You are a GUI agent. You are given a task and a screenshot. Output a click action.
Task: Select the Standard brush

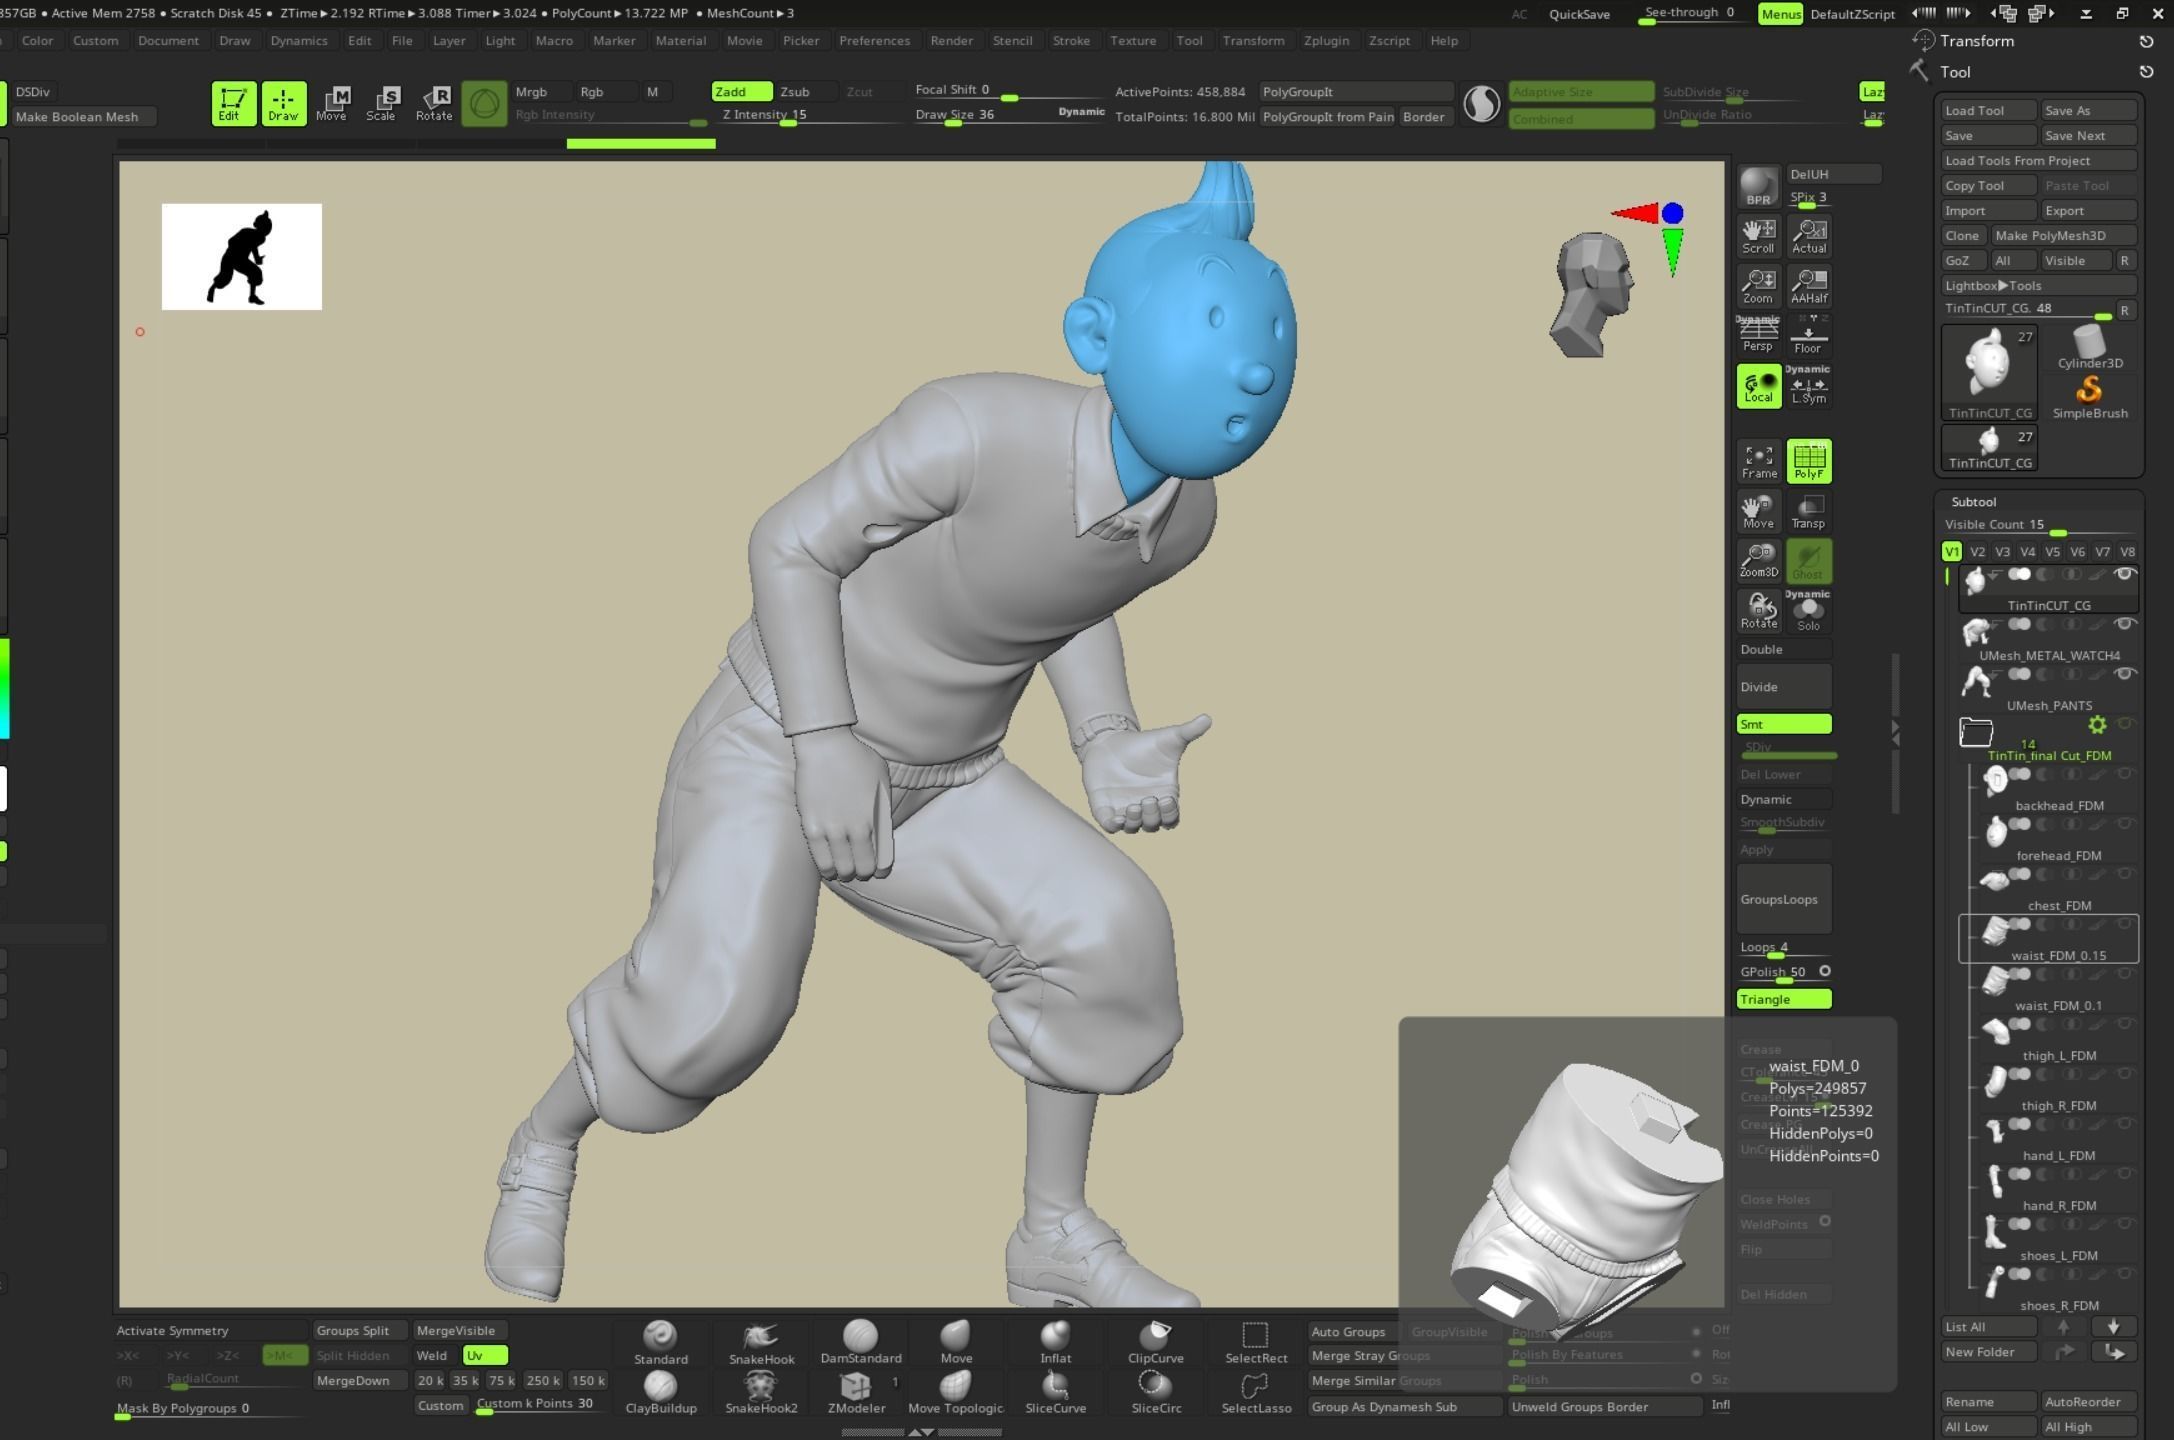(660, 1342)
